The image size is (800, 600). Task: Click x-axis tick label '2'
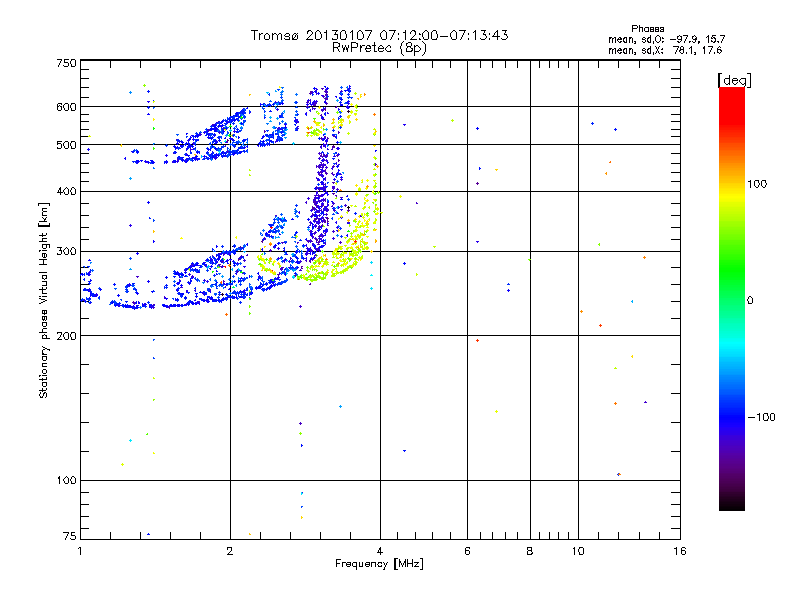[230, 551]
